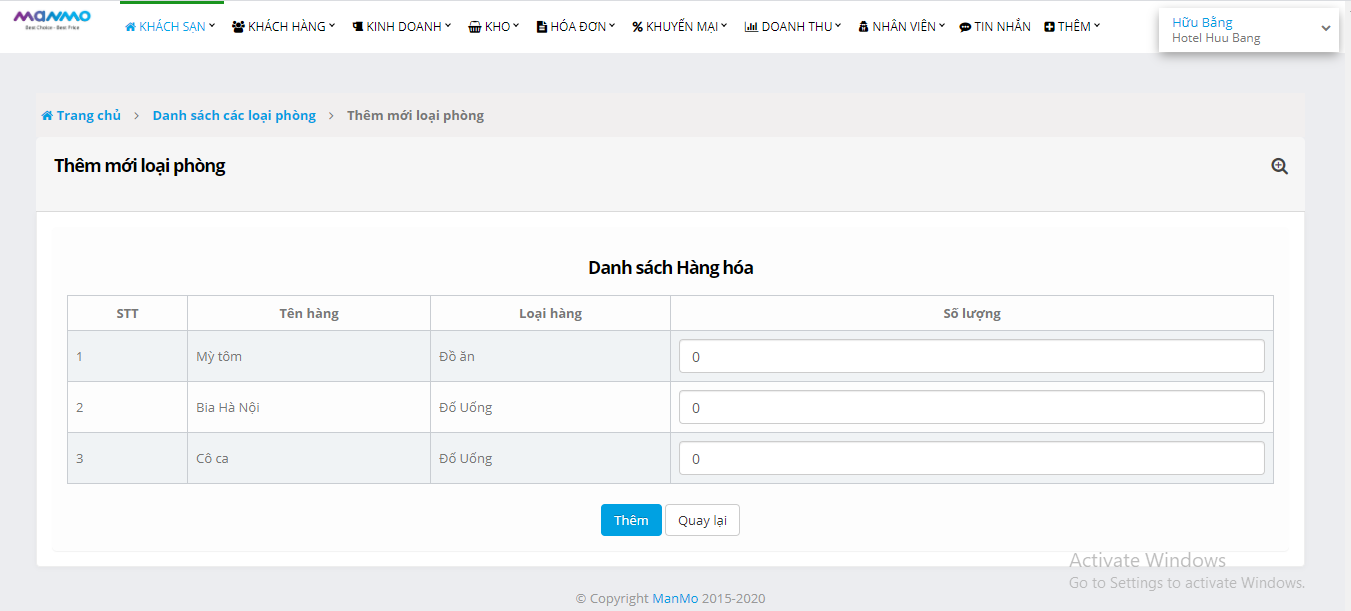Click the Kho basket icon

(474, 27)
